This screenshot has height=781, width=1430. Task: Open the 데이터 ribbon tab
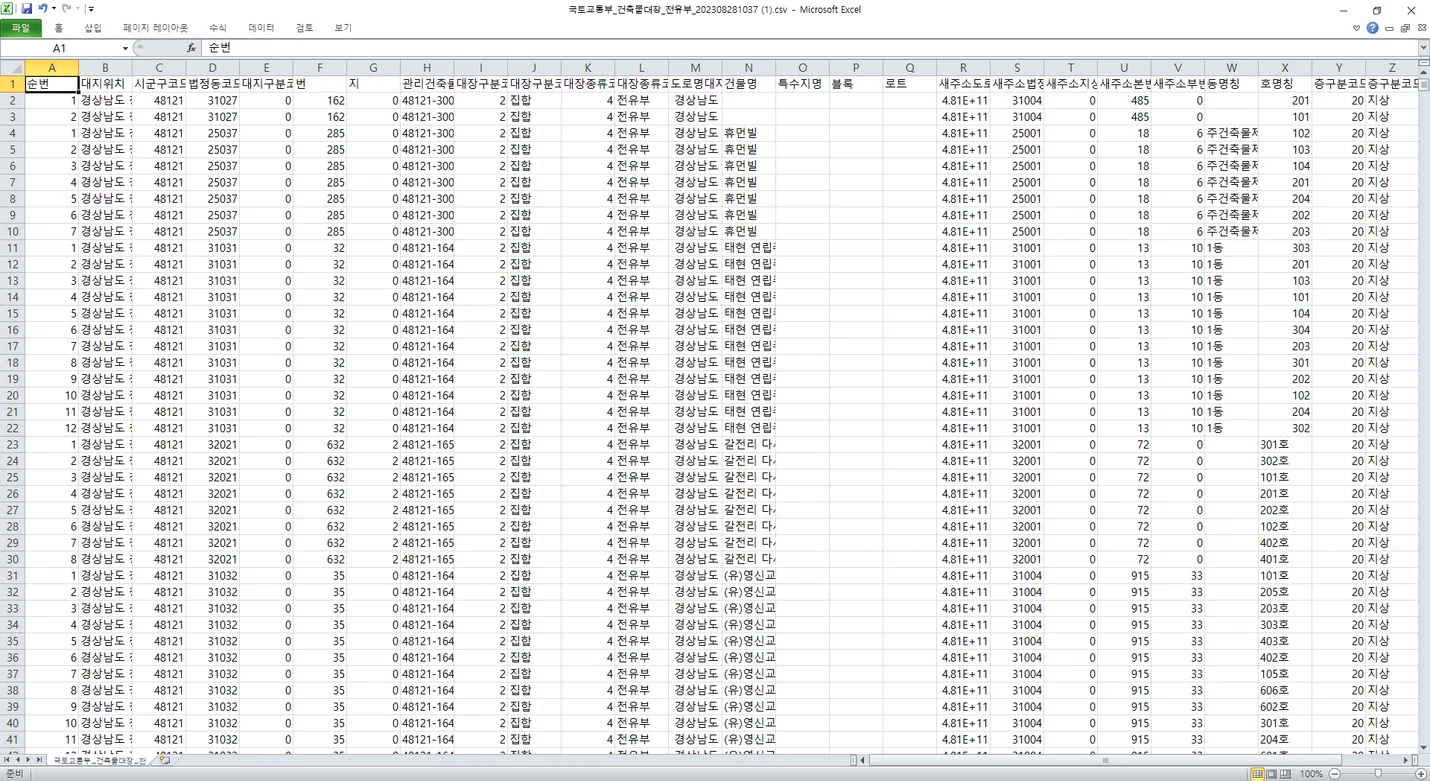pyautogui.click(x=262, y=28)
